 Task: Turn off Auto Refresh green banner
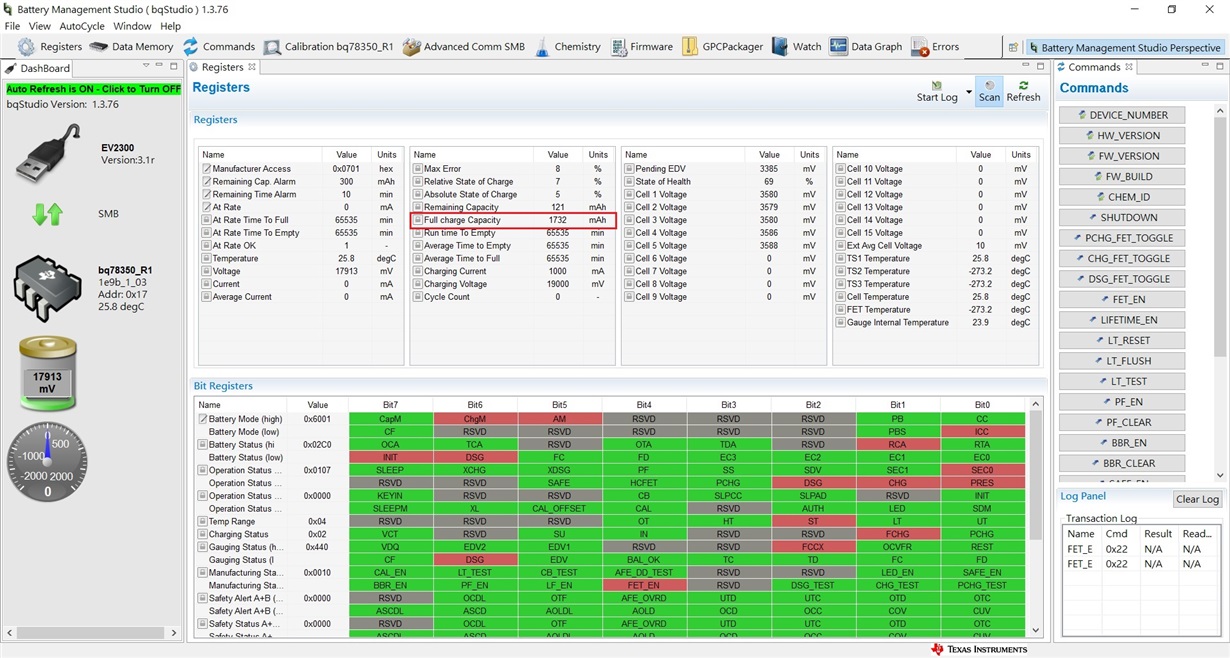[94, 89]
